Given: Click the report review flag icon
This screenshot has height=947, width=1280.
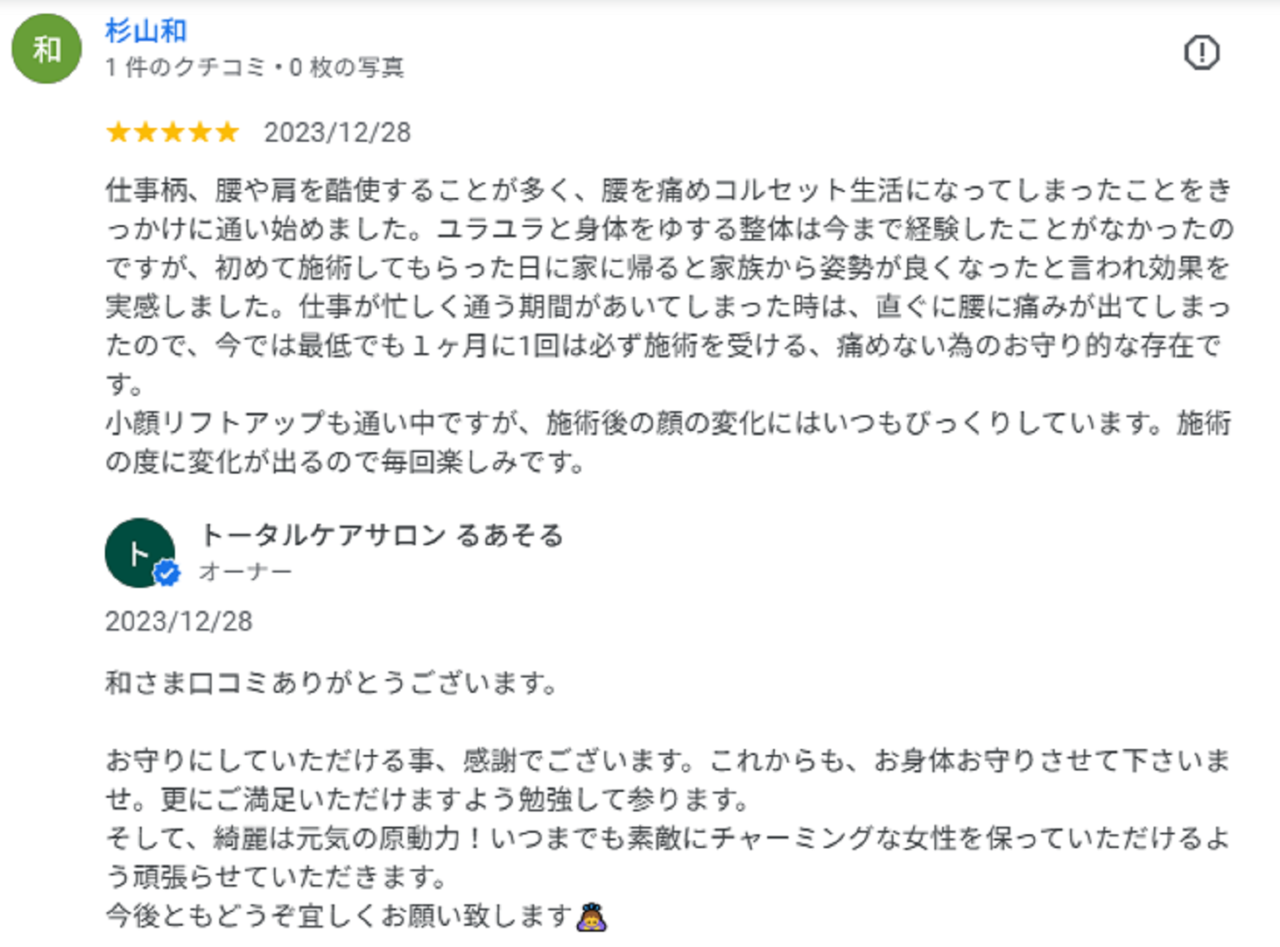Looking at the screenshot, I should click(1201, 52).
